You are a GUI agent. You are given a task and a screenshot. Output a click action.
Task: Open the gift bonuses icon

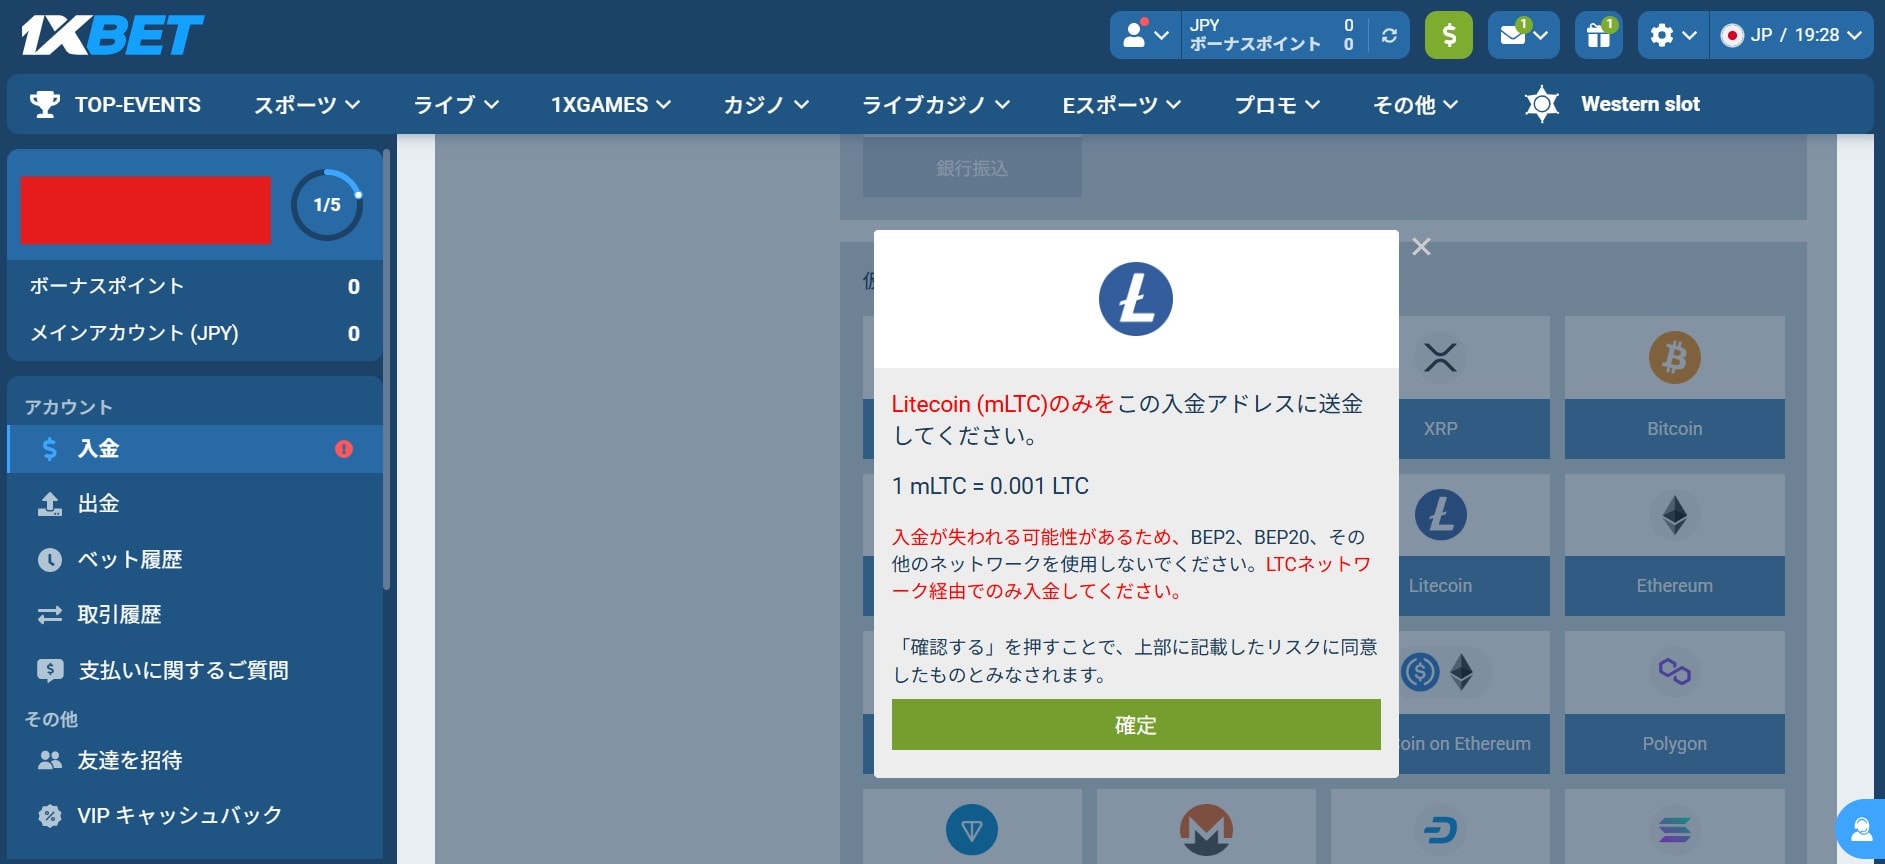click(x=1599, y=36)
